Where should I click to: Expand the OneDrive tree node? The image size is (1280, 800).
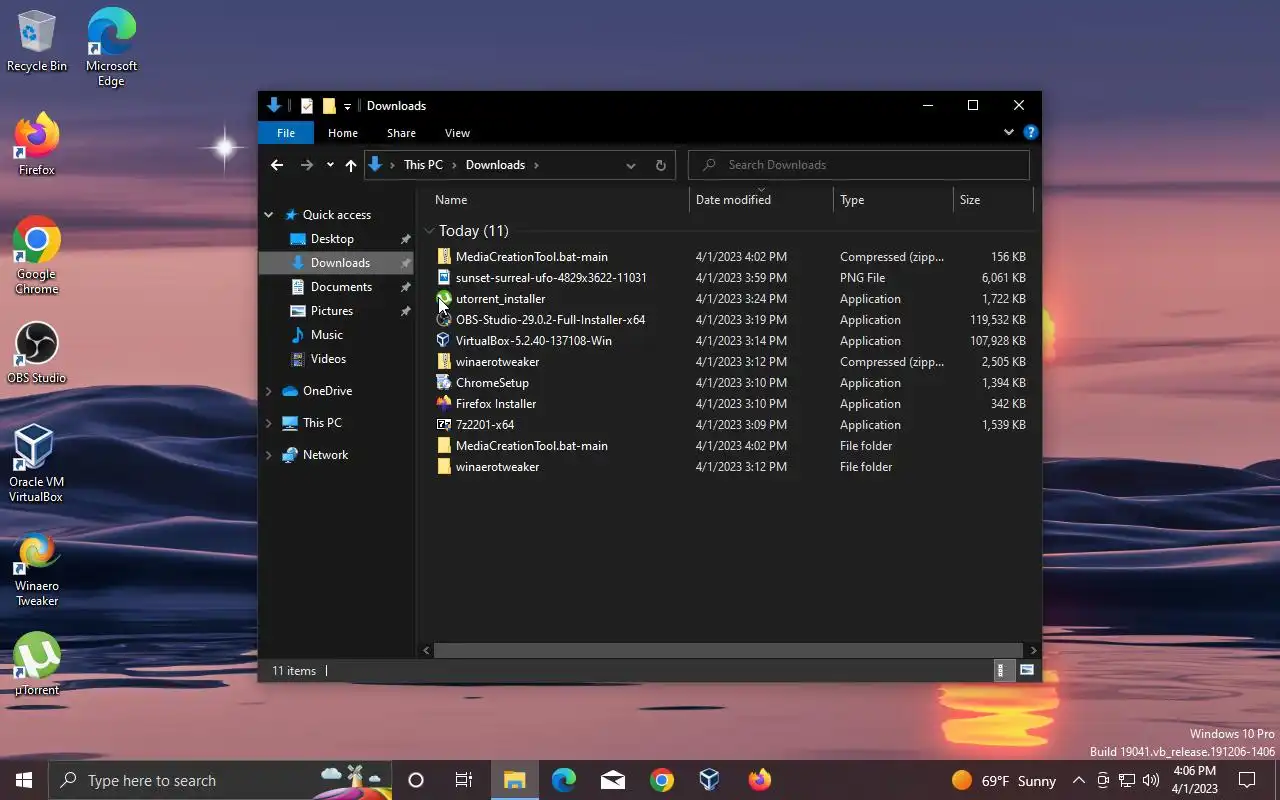coord(269,391)
